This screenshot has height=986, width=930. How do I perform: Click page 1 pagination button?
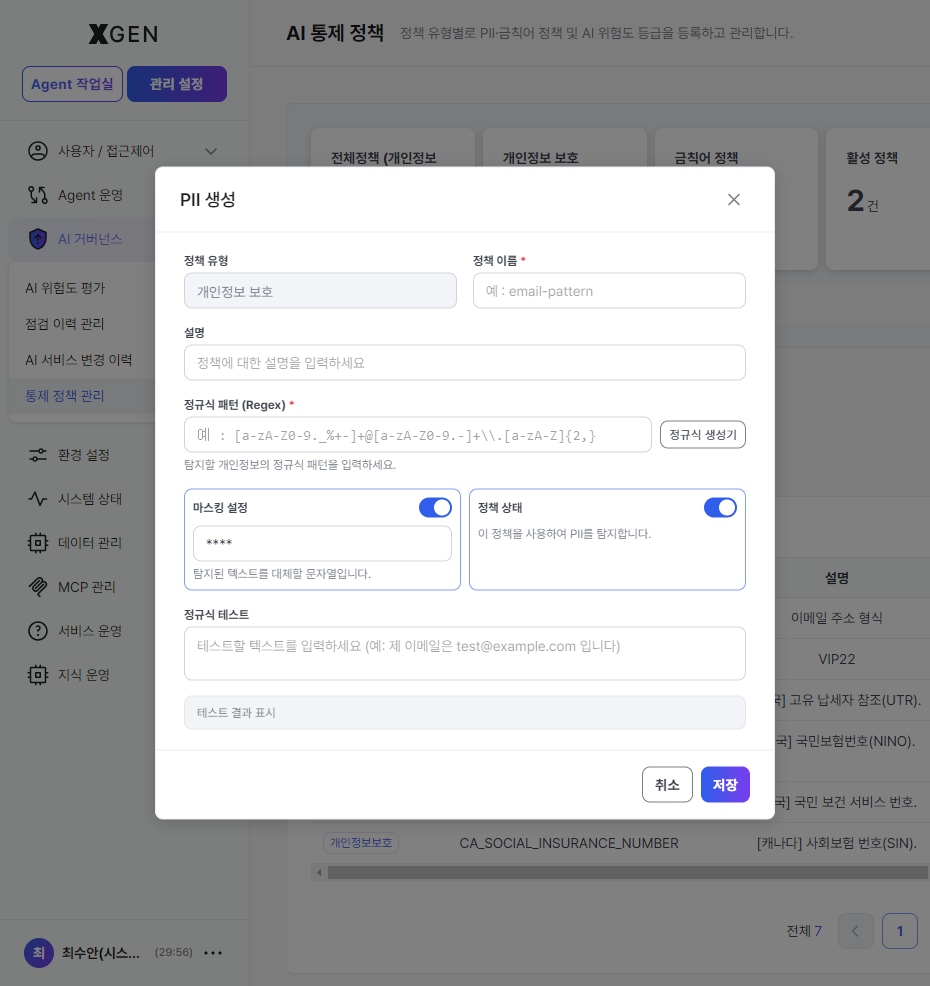coord(899,931)
